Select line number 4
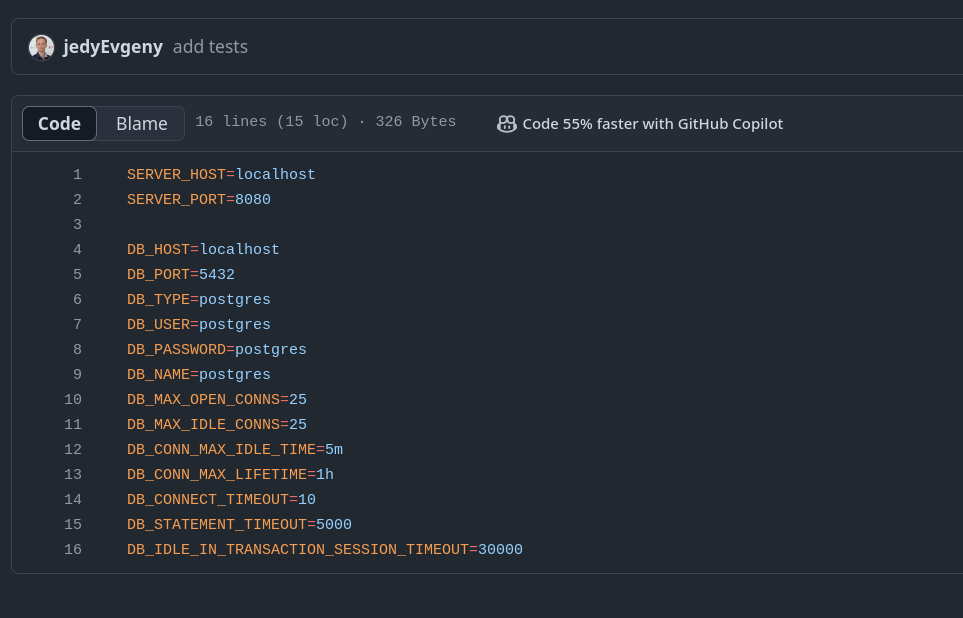Image resolution: width=963 pixels, height=618 pixels. pyautogui.click(x=77, y=250)
